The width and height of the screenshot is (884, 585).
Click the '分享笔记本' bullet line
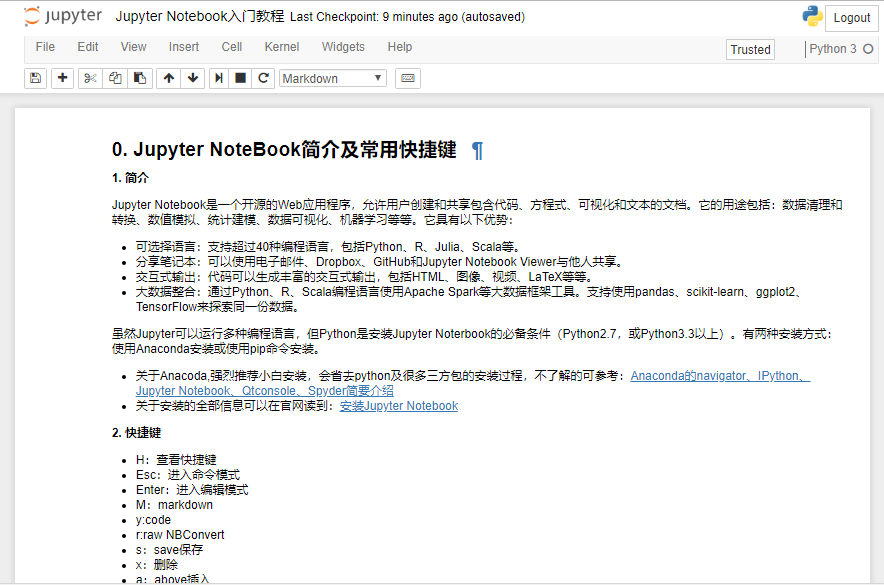pyautogui.click(x=379, y=262)
